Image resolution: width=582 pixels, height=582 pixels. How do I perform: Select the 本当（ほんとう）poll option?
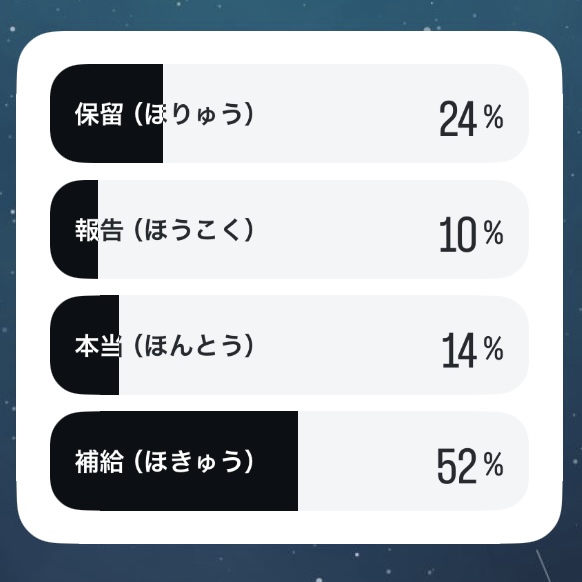click(289, 345)
